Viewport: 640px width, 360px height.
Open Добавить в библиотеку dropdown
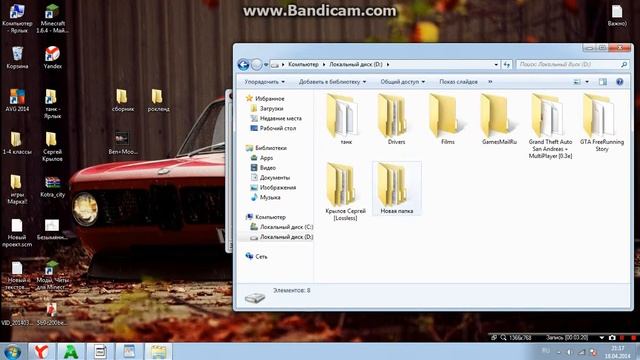coord(332,82)
